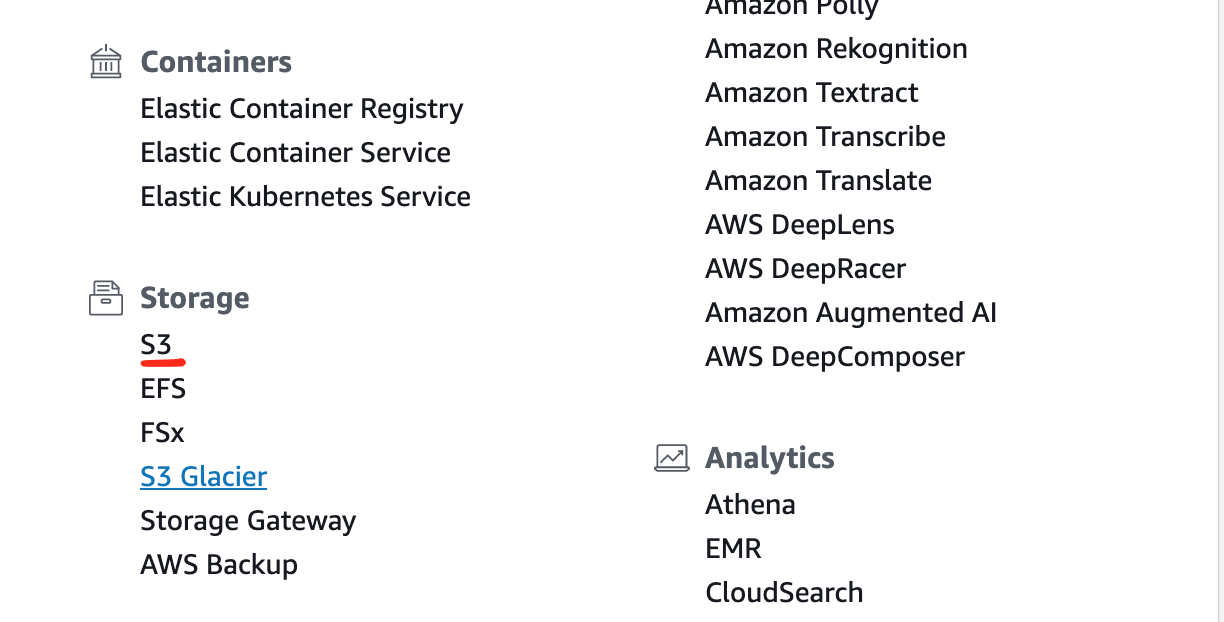Open the S3 Glacier link

point(204,477)
